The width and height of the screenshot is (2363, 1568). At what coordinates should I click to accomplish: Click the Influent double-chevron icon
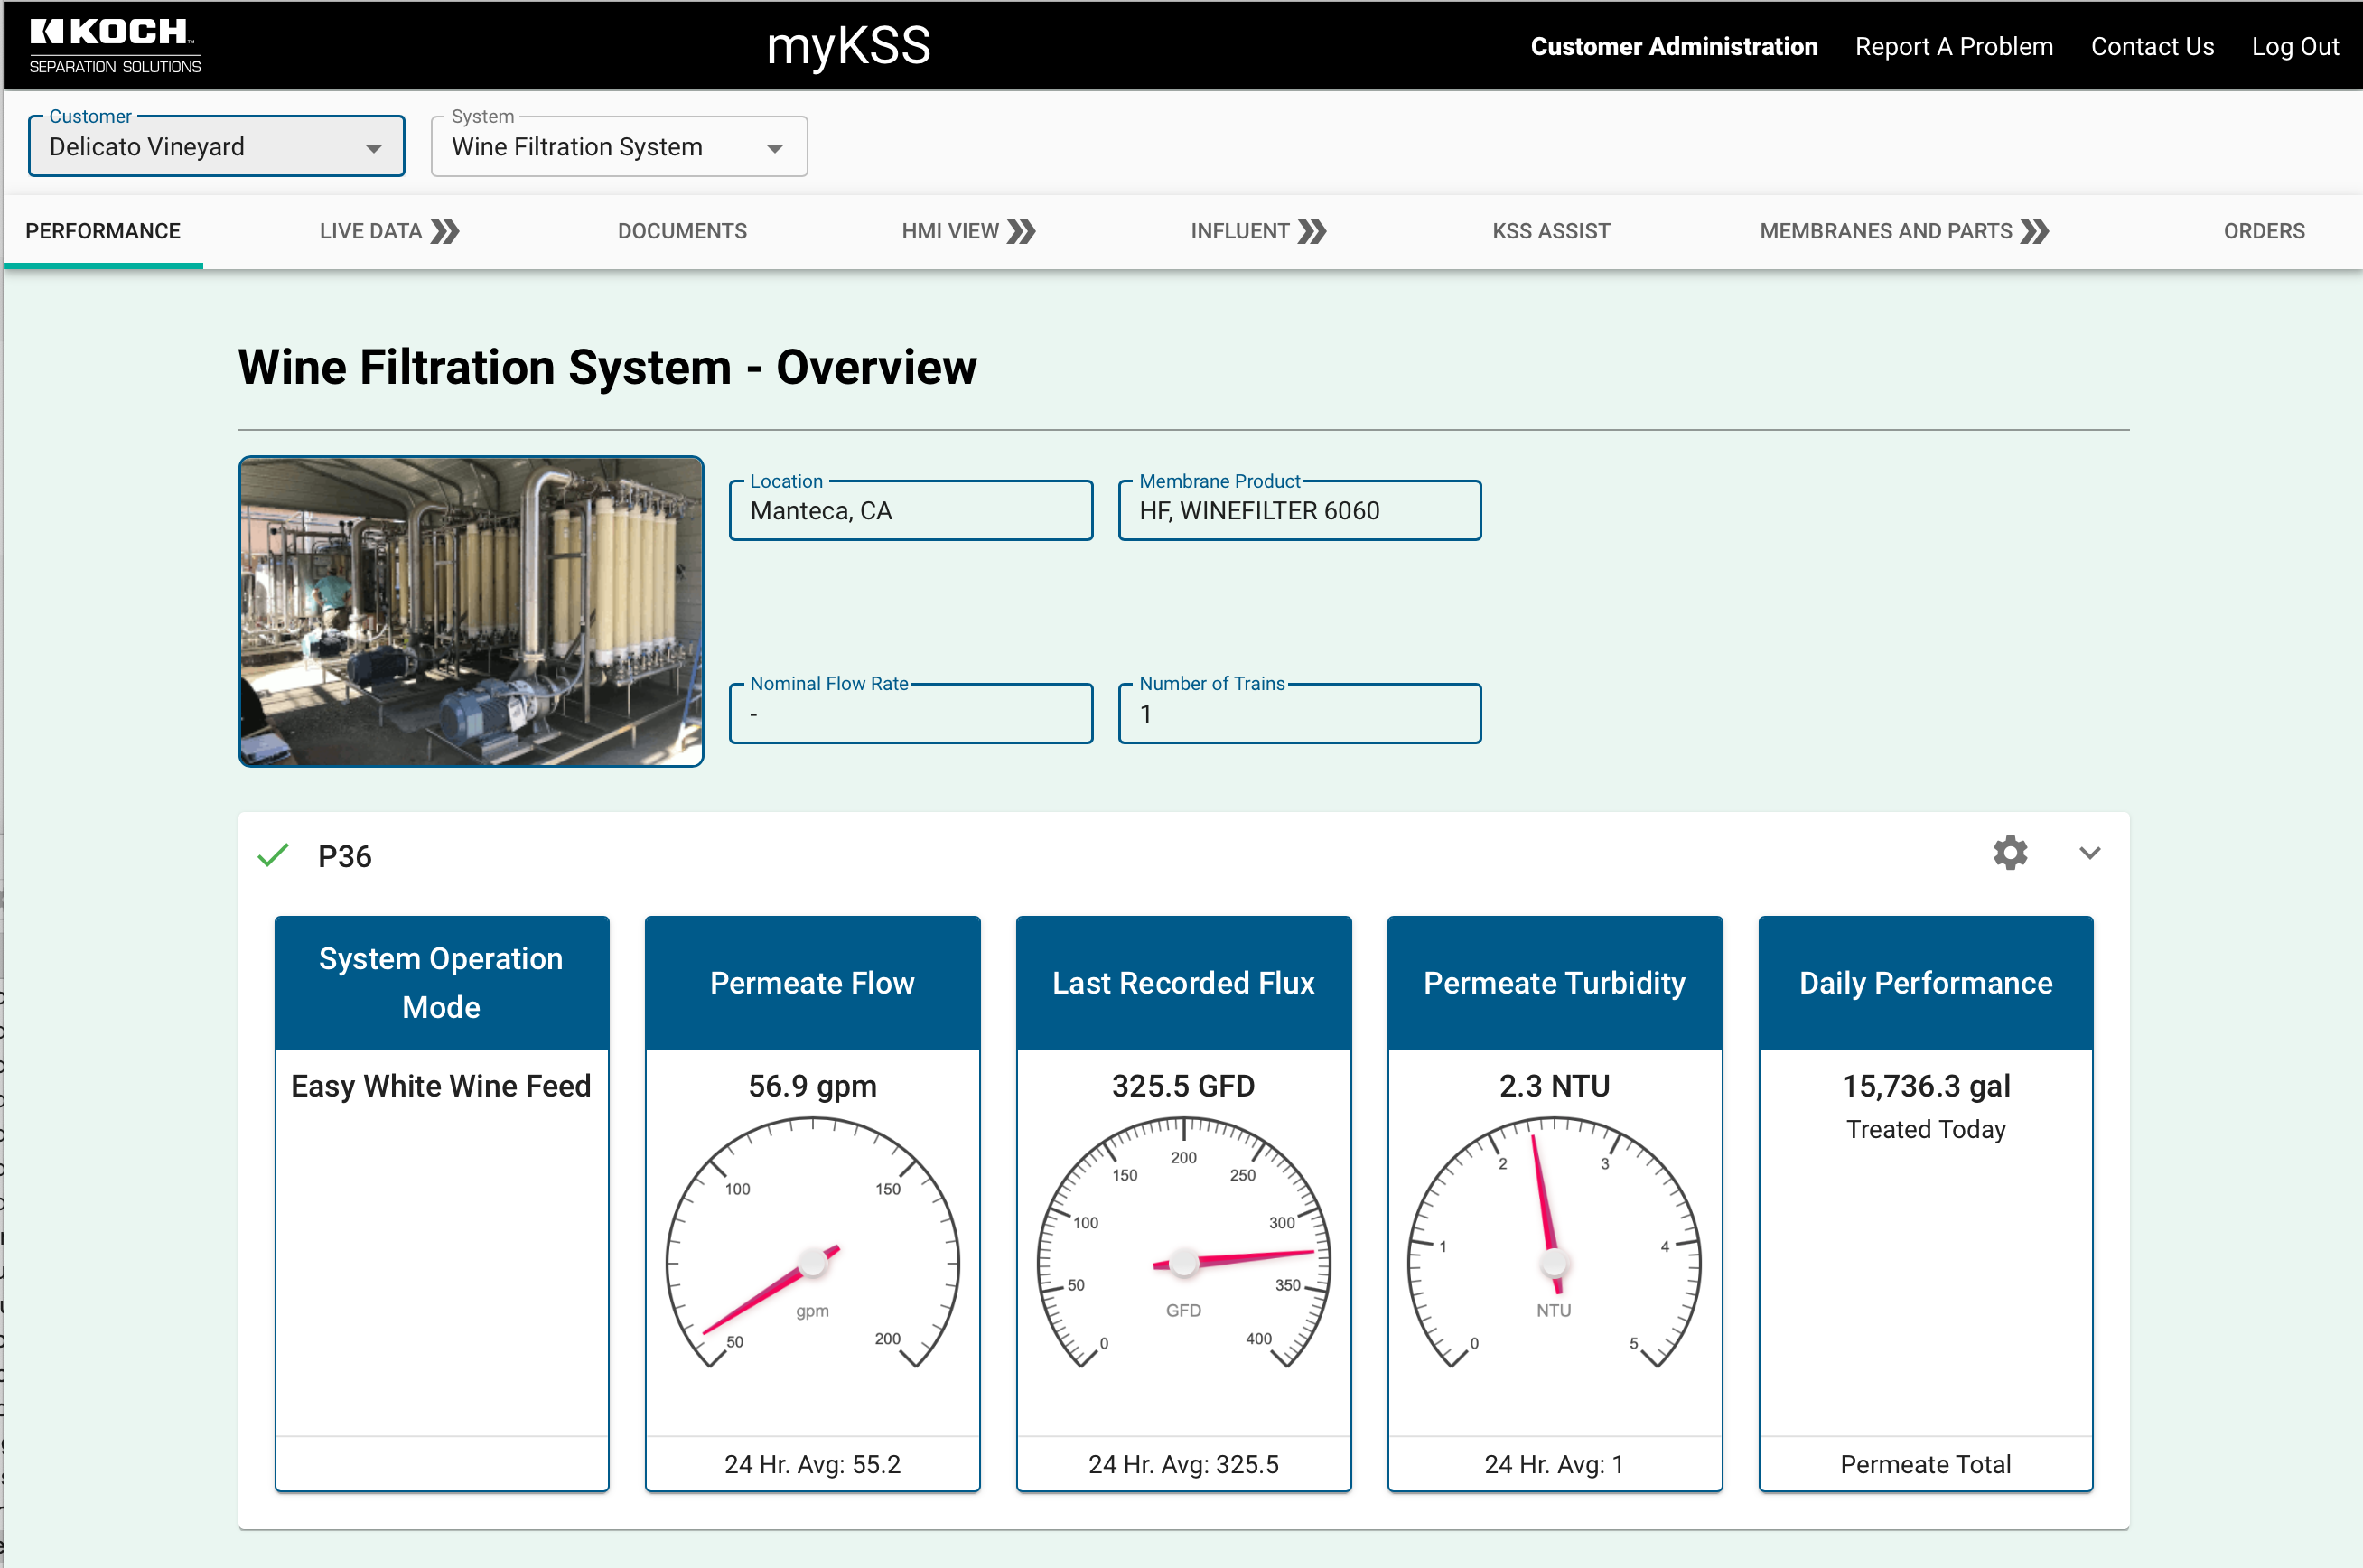1312,231
